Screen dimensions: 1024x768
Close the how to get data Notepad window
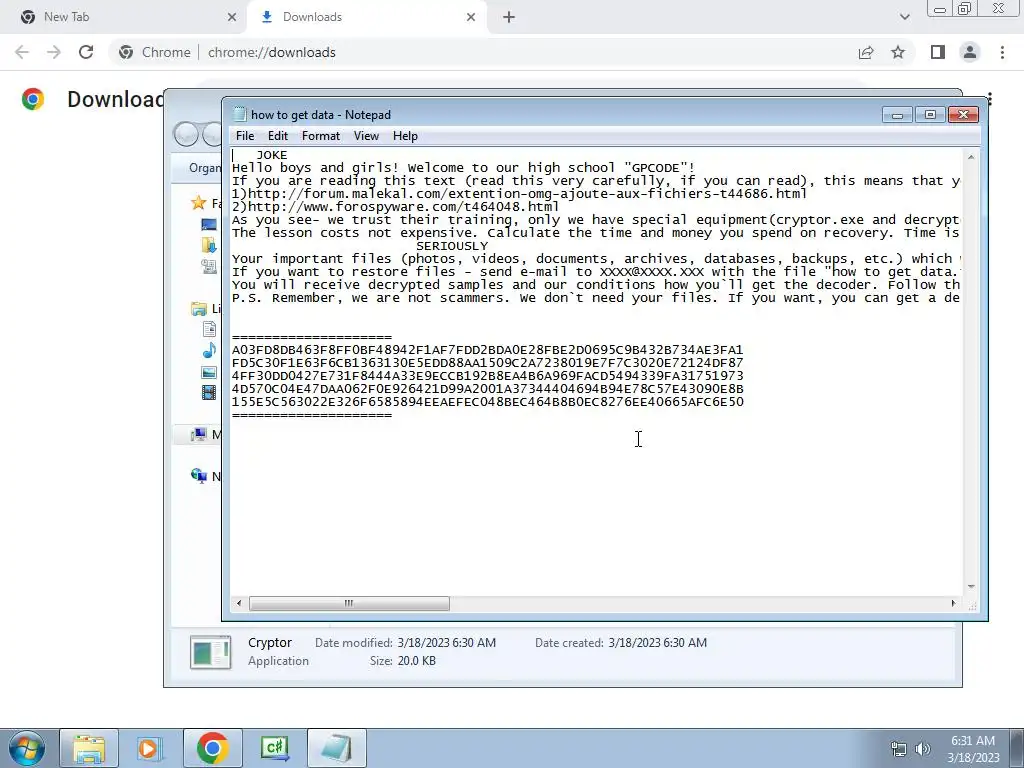(963, 115)
